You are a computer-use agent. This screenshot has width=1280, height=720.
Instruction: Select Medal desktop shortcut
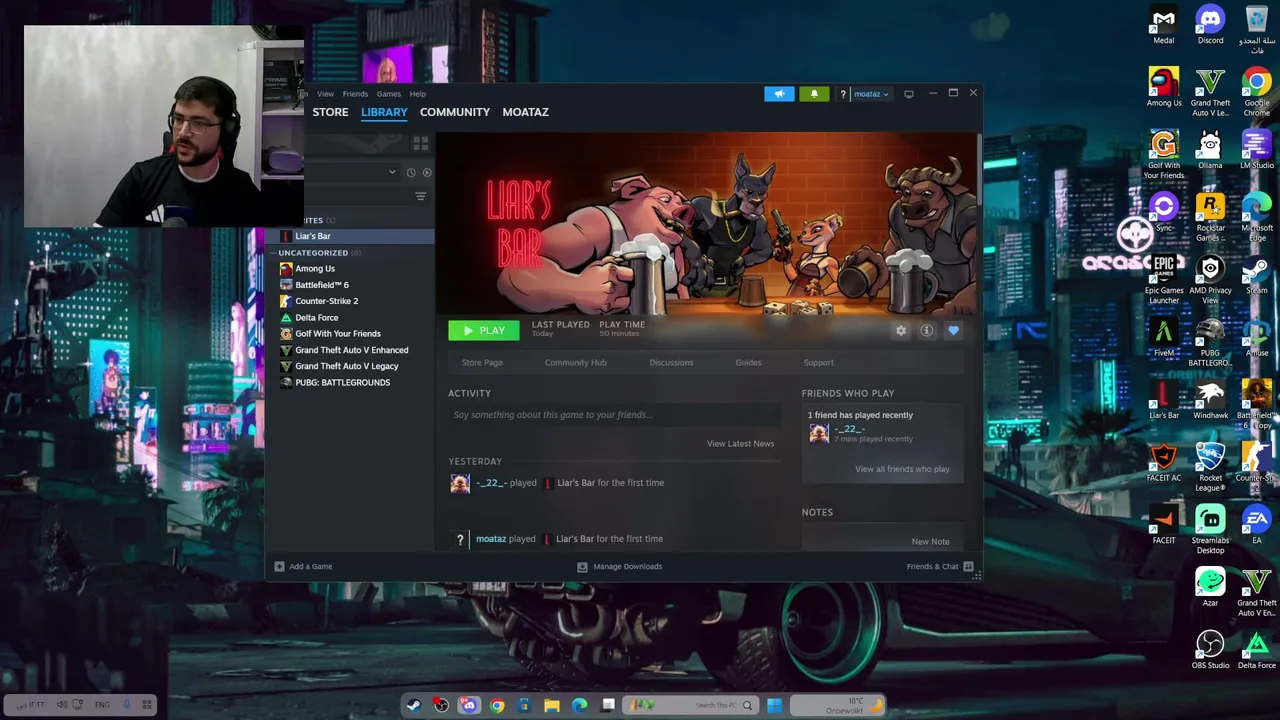1163,25
